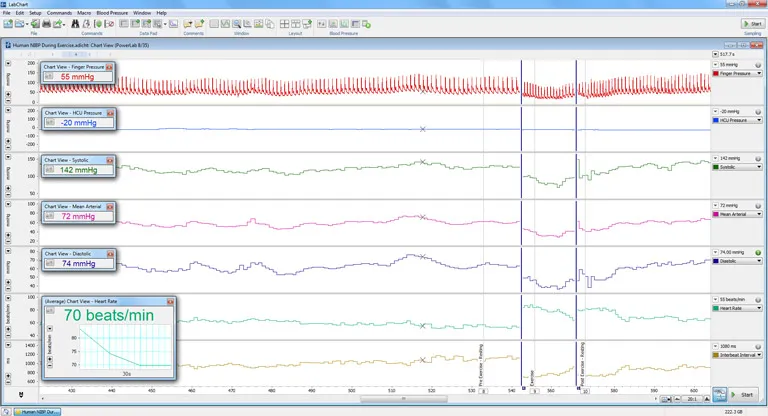
Task: Open the Blood Pressure menu
Action: point(111,12)
